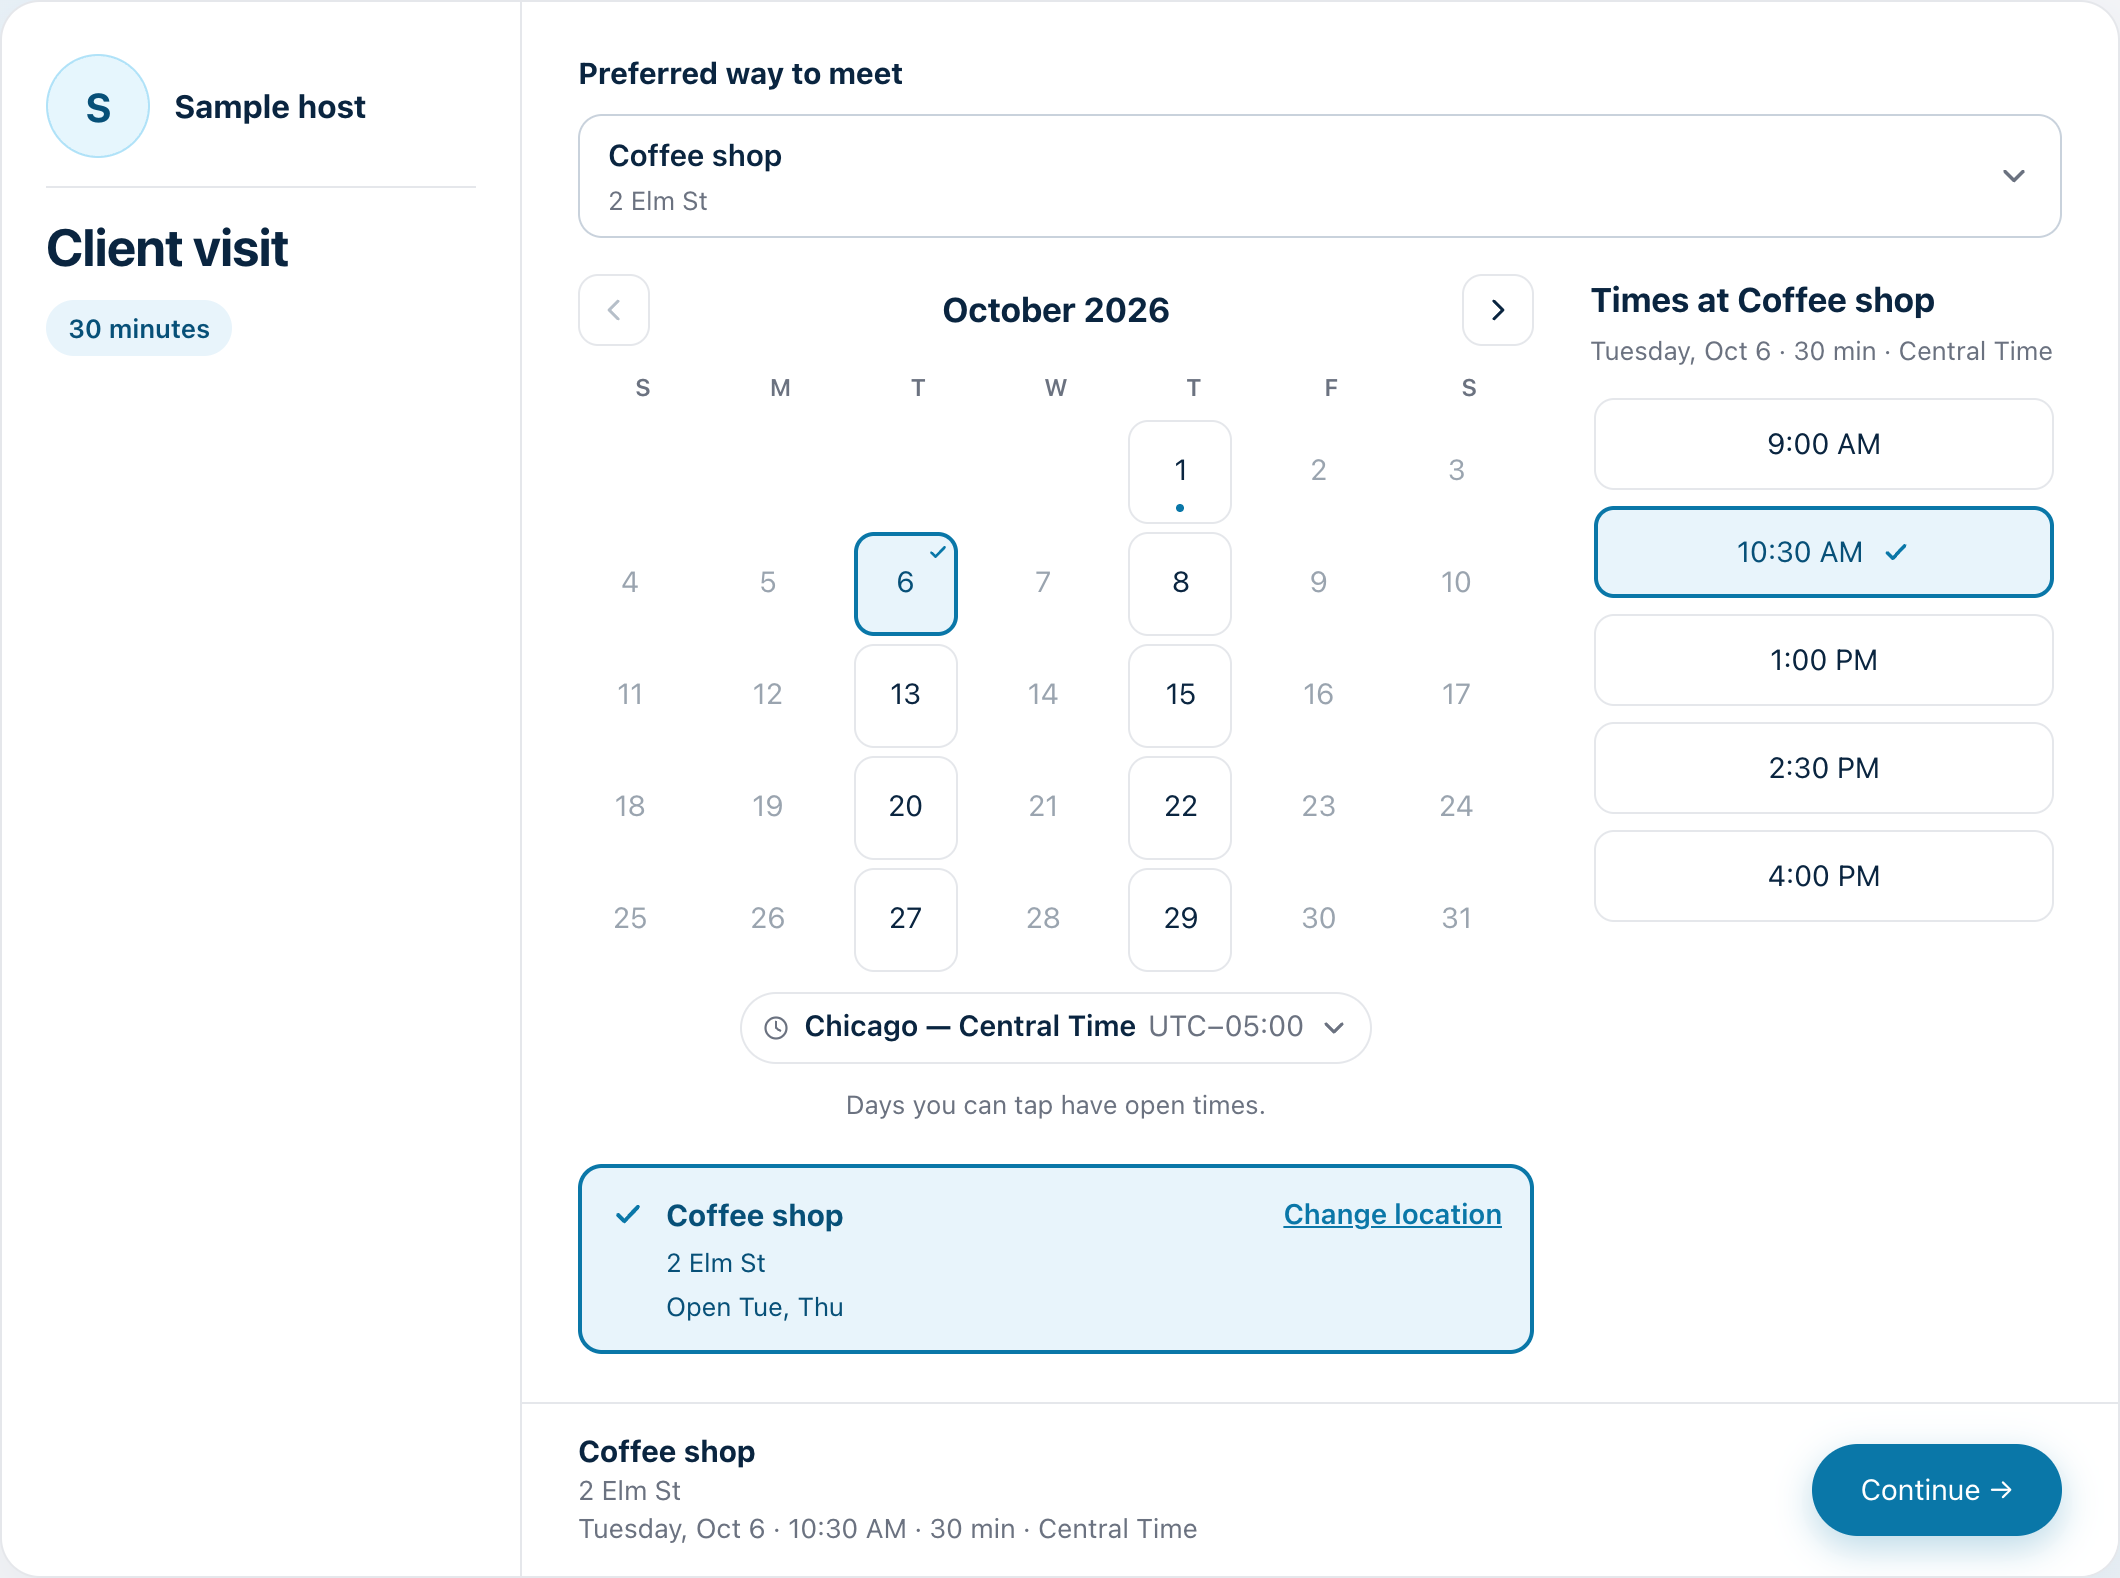Select October 6 on the calendar
Screen dimensions: 2120x1578
(905, 584)
